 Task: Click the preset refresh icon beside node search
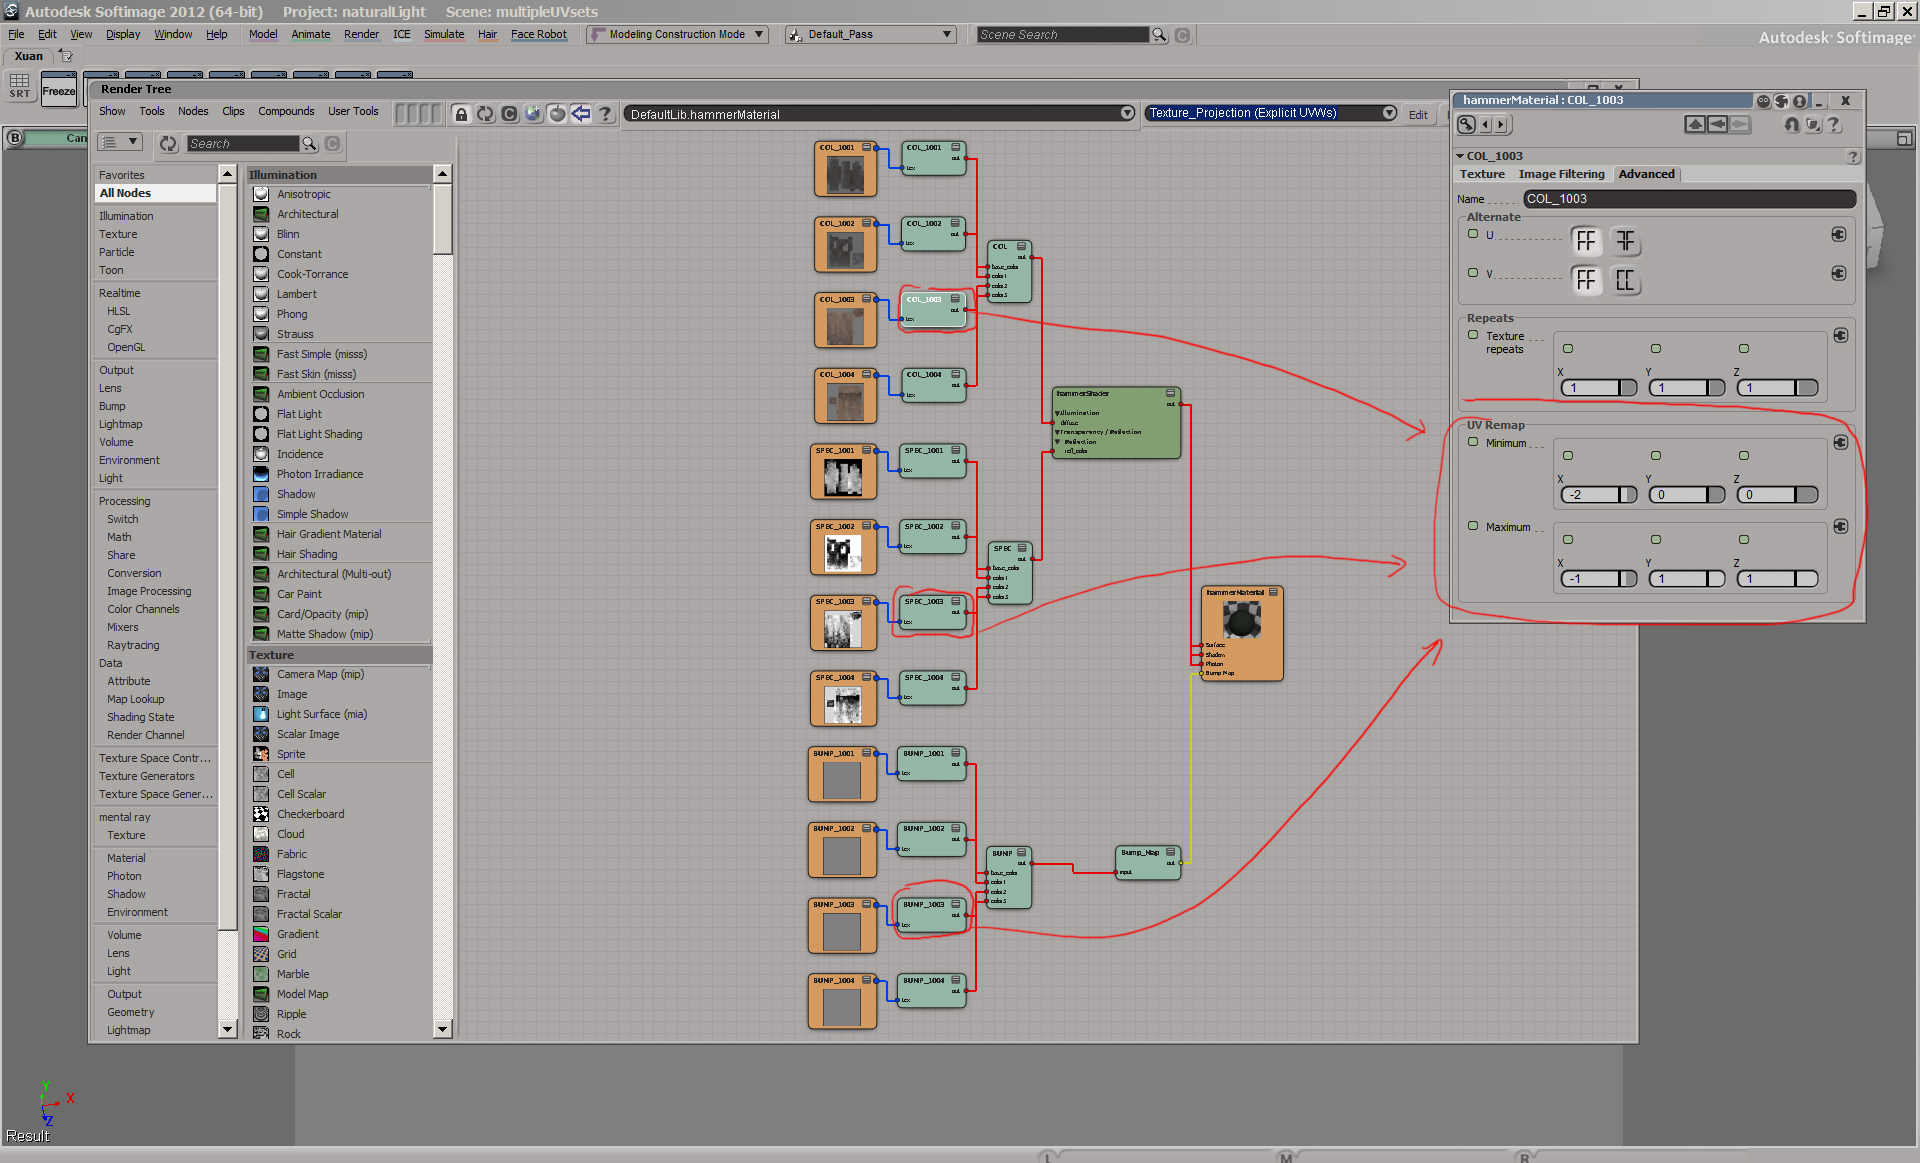pyautogui.click(x=168, y=144)
